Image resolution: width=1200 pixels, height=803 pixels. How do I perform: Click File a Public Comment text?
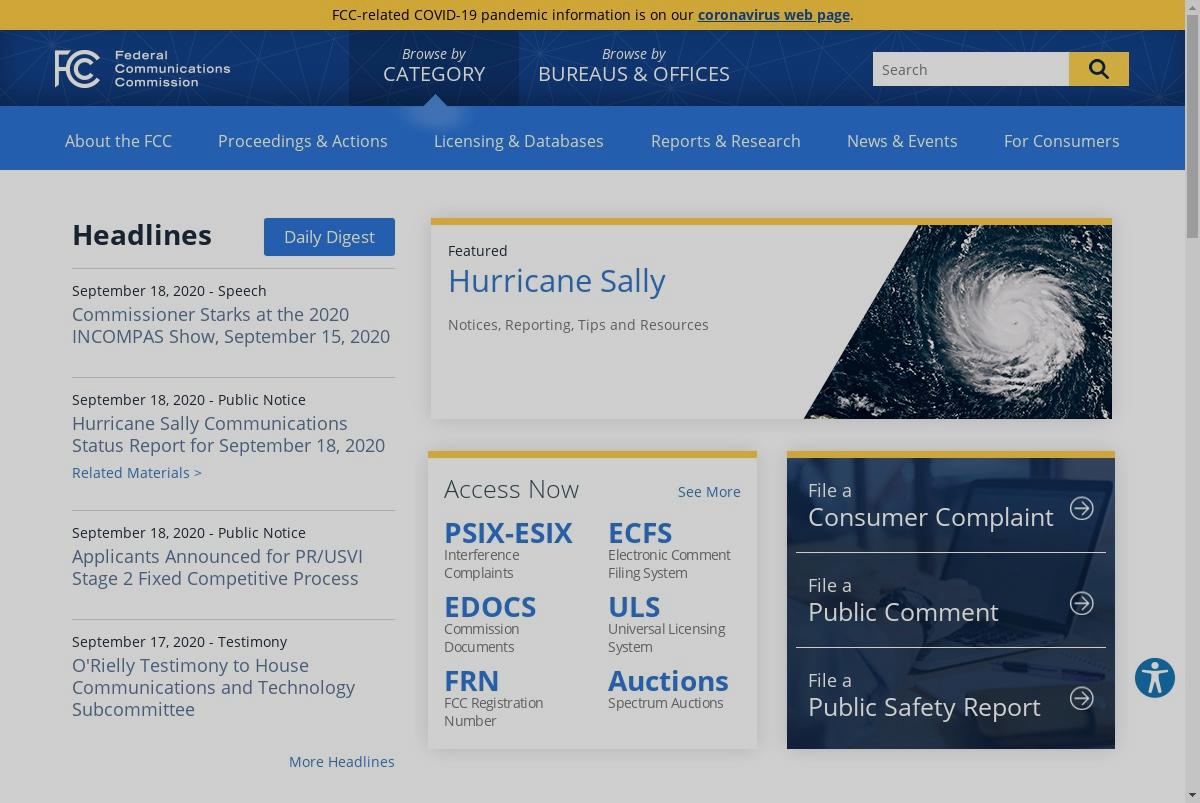pos(903,600)
